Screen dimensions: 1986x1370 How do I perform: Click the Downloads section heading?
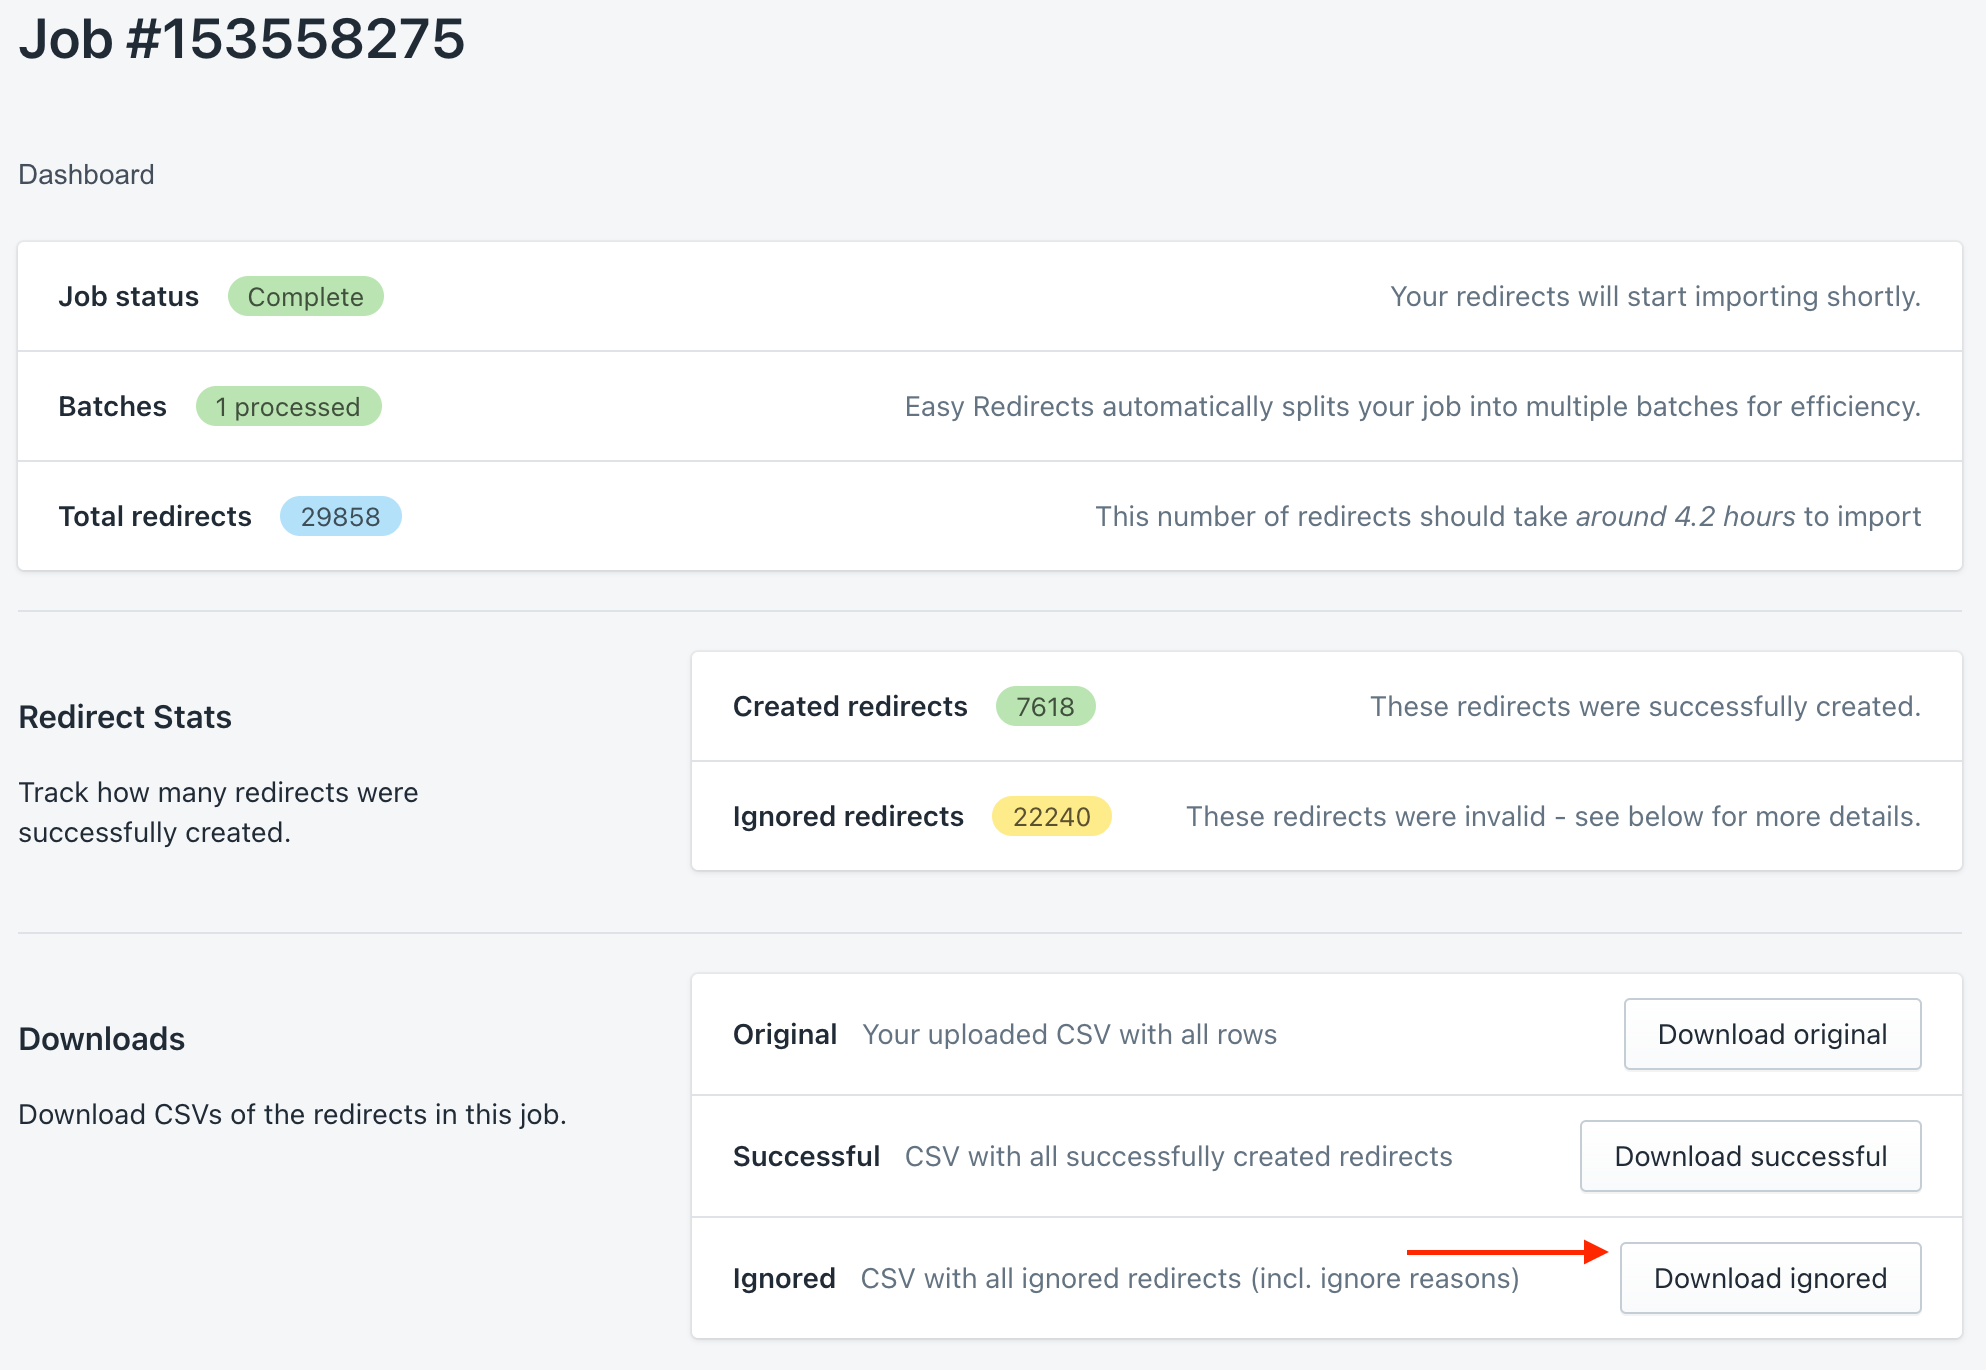(102, 1039)
